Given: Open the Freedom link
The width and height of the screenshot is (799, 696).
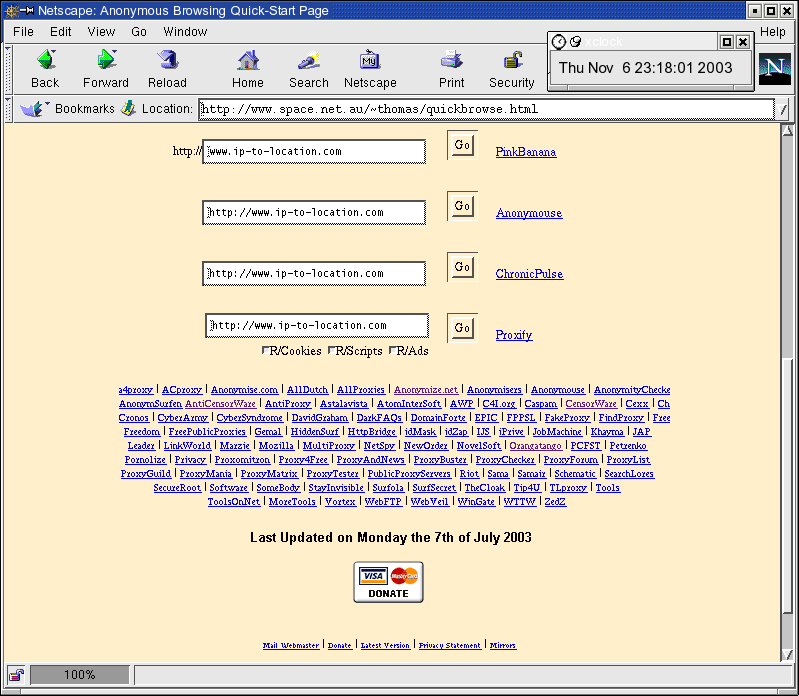Looking at the screenshot, I should point(142,432).
